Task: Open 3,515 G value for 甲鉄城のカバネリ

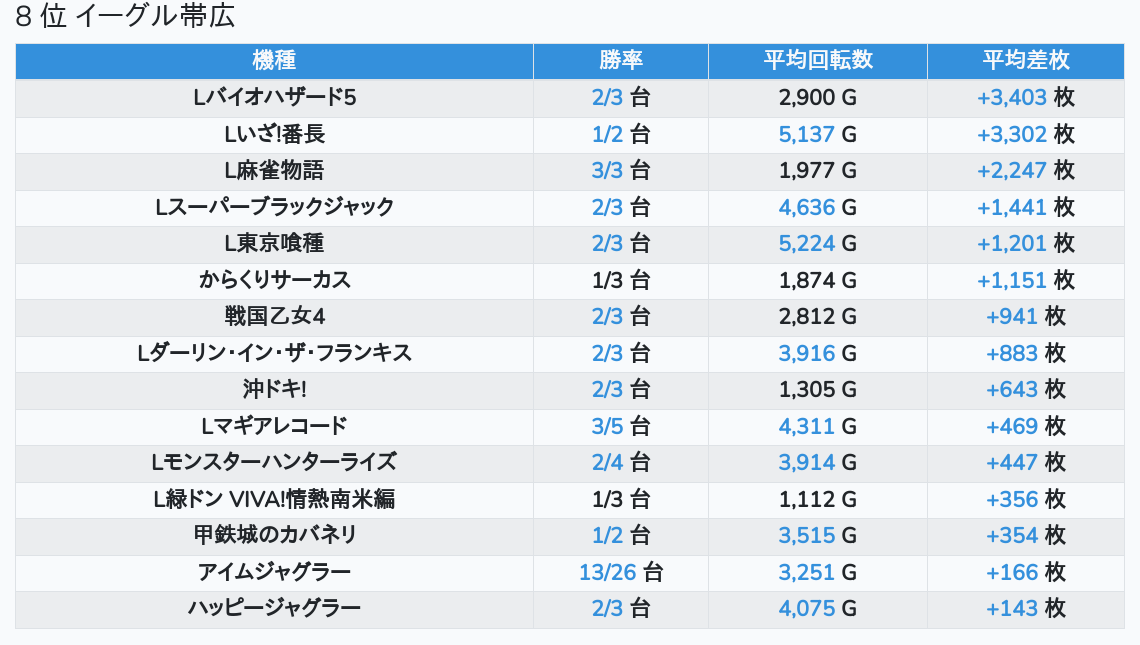Action: [807, 536]
